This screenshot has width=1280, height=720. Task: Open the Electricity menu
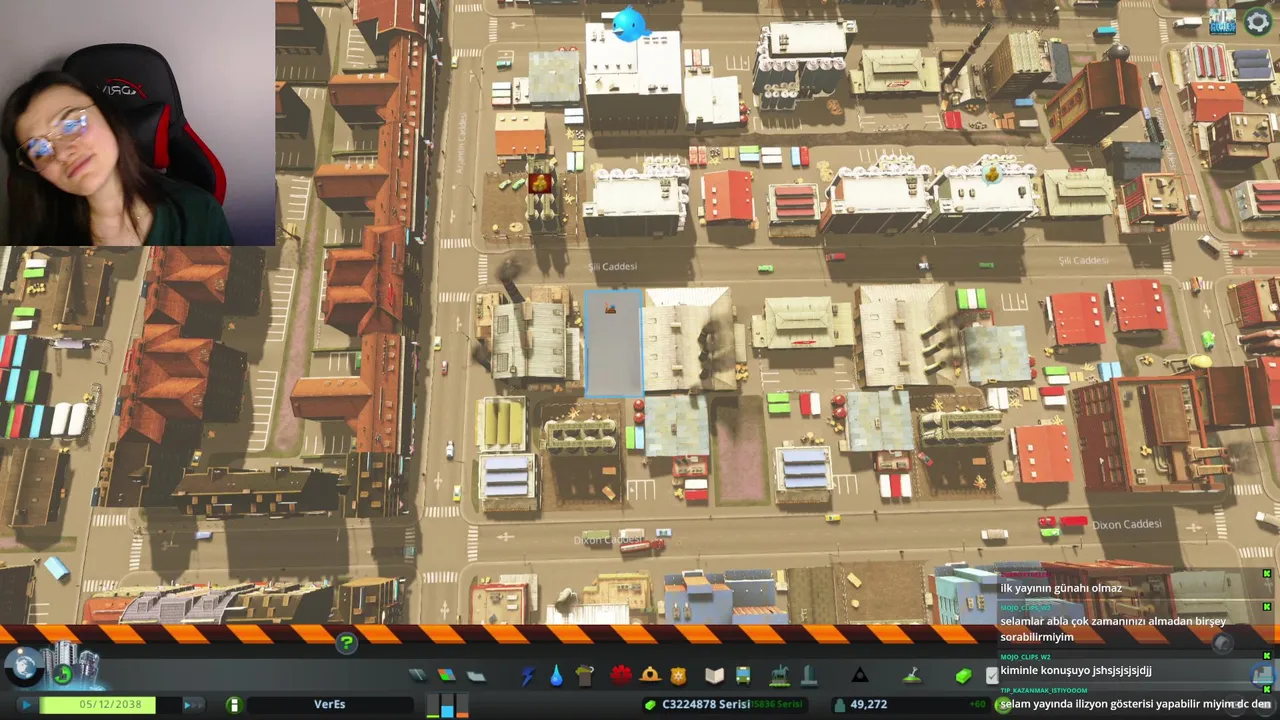click(x=527, y=676)
